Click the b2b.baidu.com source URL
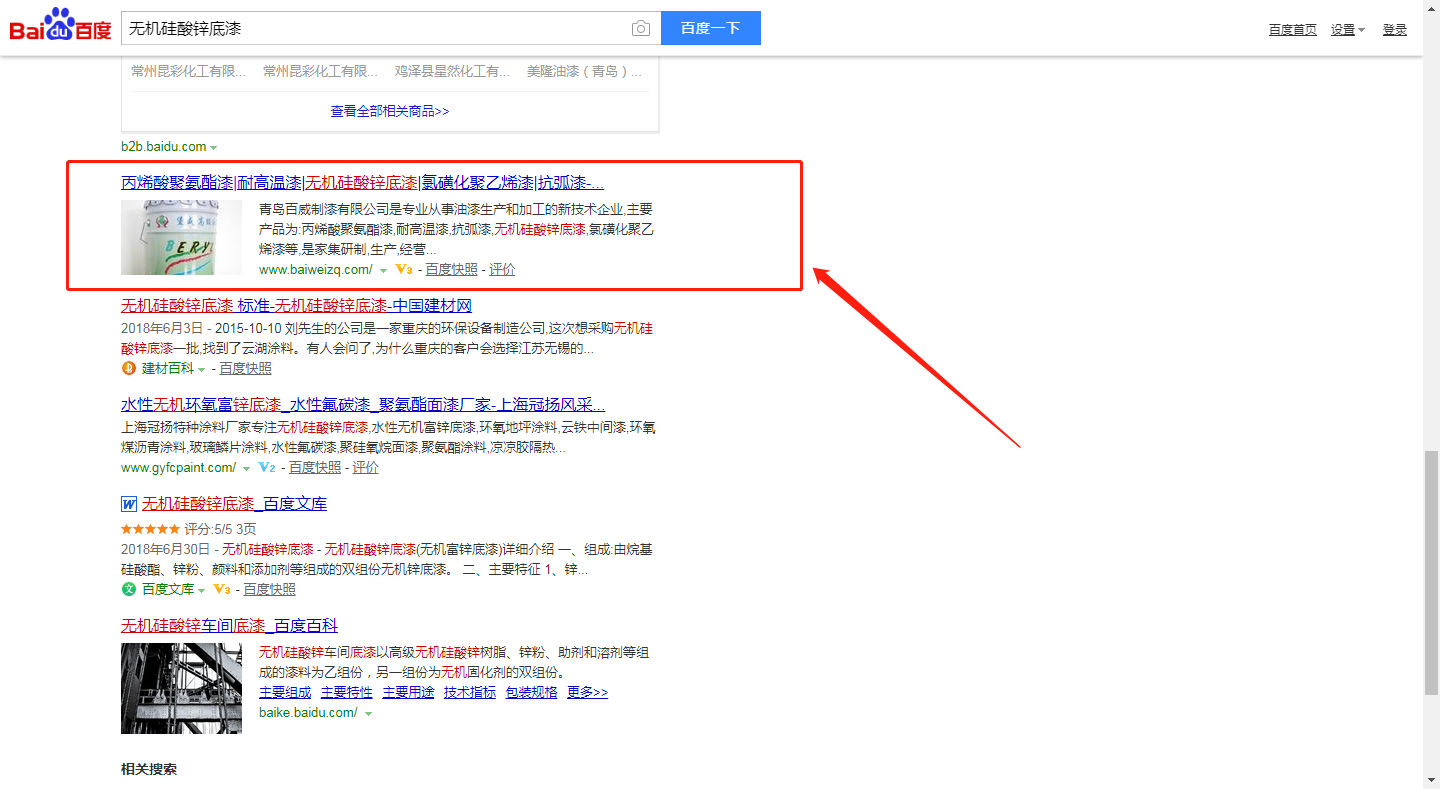Viewport: 1440px width, 789px height. (x=163, y=146)
